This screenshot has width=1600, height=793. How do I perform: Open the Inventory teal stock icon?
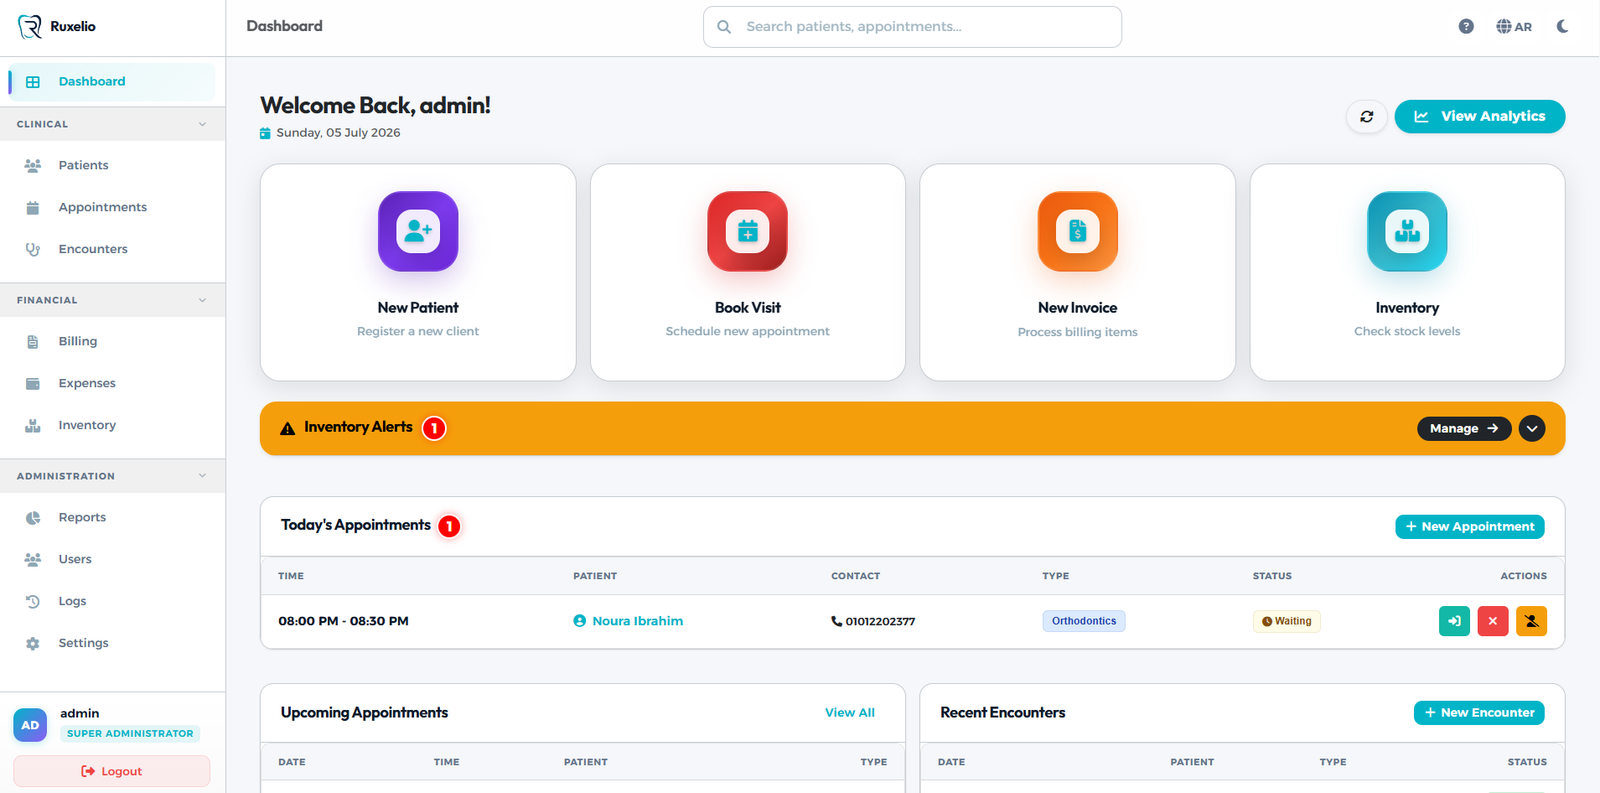point(1407,231)
